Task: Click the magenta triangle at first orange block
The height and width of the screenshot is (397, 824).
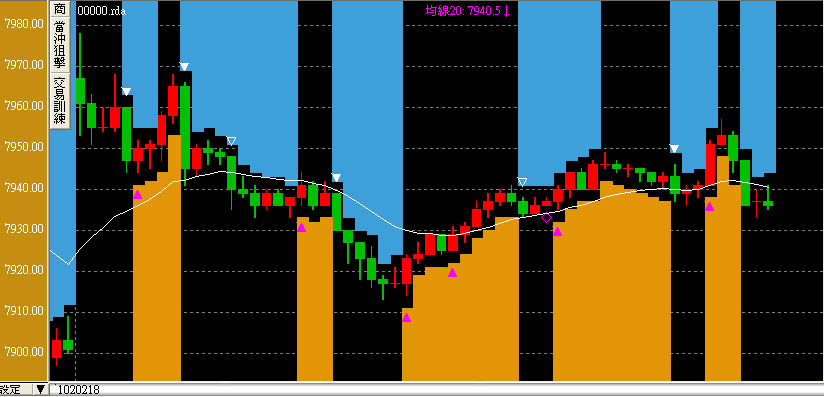Action: (x=137, y=195)
